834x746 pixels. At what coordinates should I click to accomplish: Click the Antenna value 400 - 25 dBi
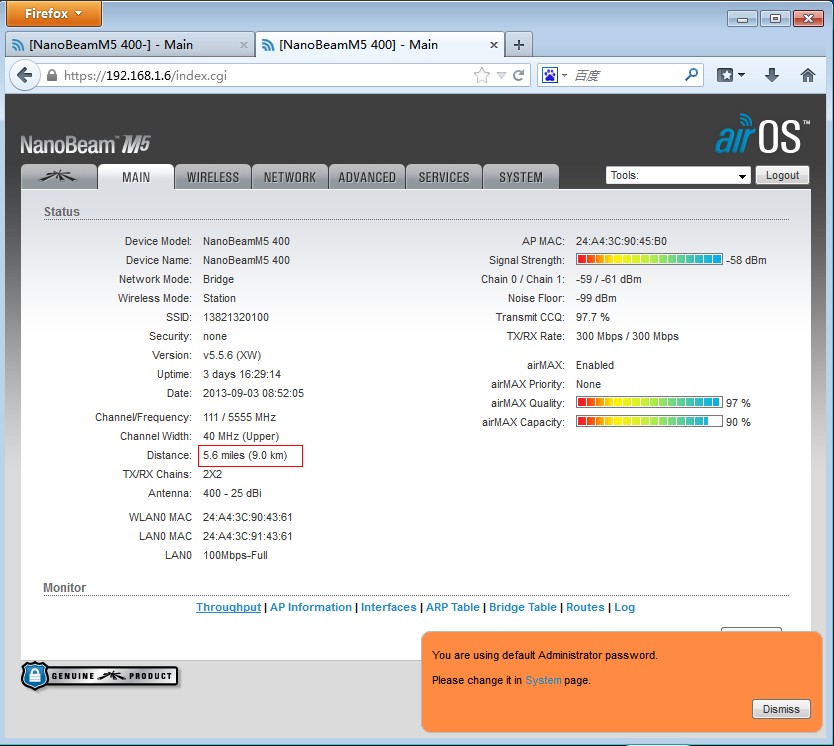tap(232, 493)
